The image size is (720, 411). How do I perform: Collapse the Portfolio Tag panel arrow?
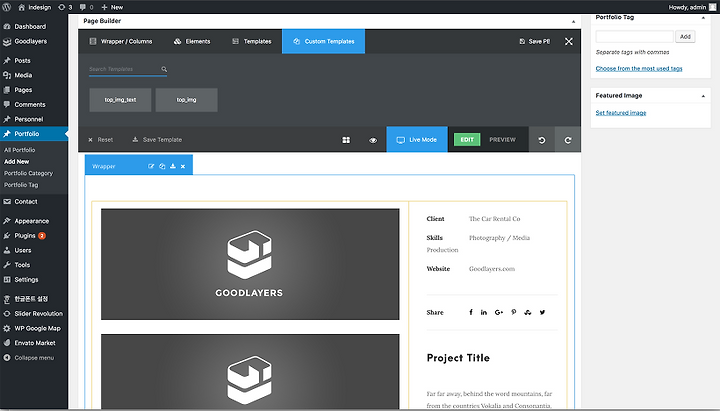point(703,18)
